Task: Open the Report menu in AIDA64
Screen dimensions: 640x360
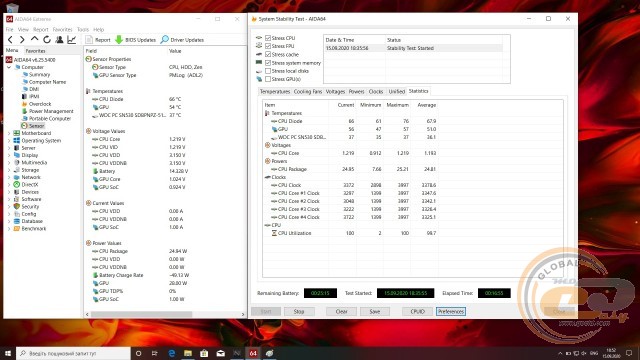Action: 41,29
